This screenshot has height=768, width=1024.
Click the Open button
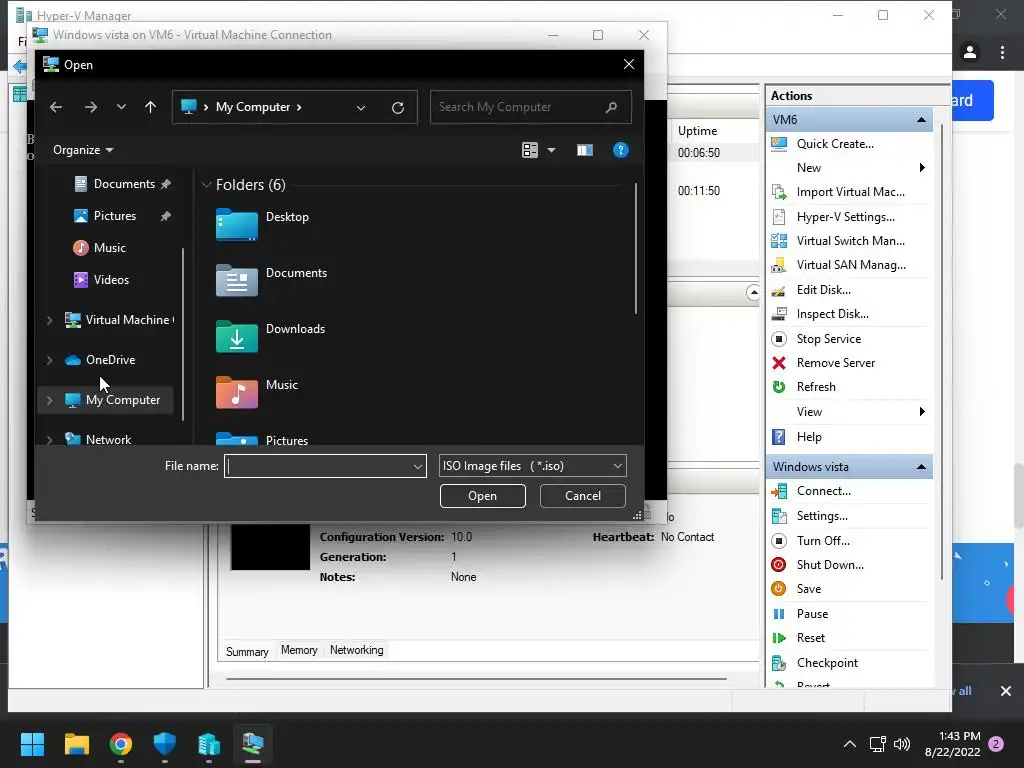point(483,496)
